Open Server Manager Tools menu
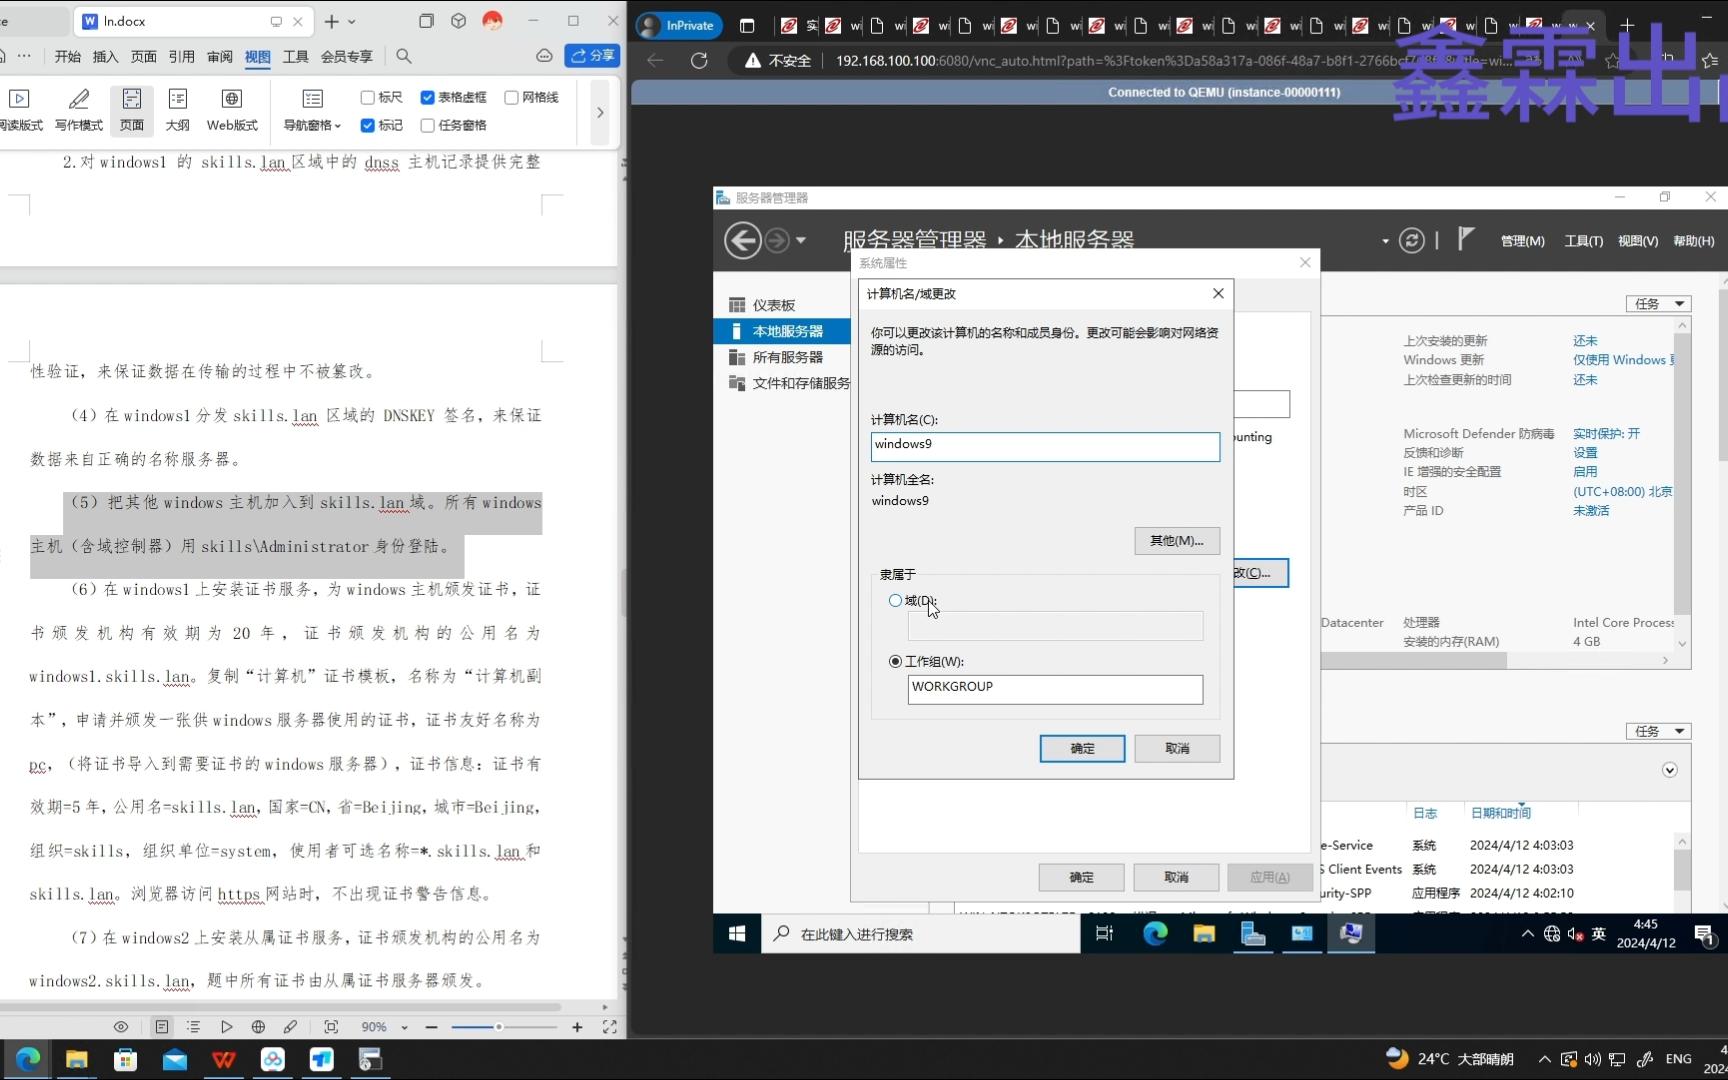The image size is (1728, 1080). coord(1583,241)
